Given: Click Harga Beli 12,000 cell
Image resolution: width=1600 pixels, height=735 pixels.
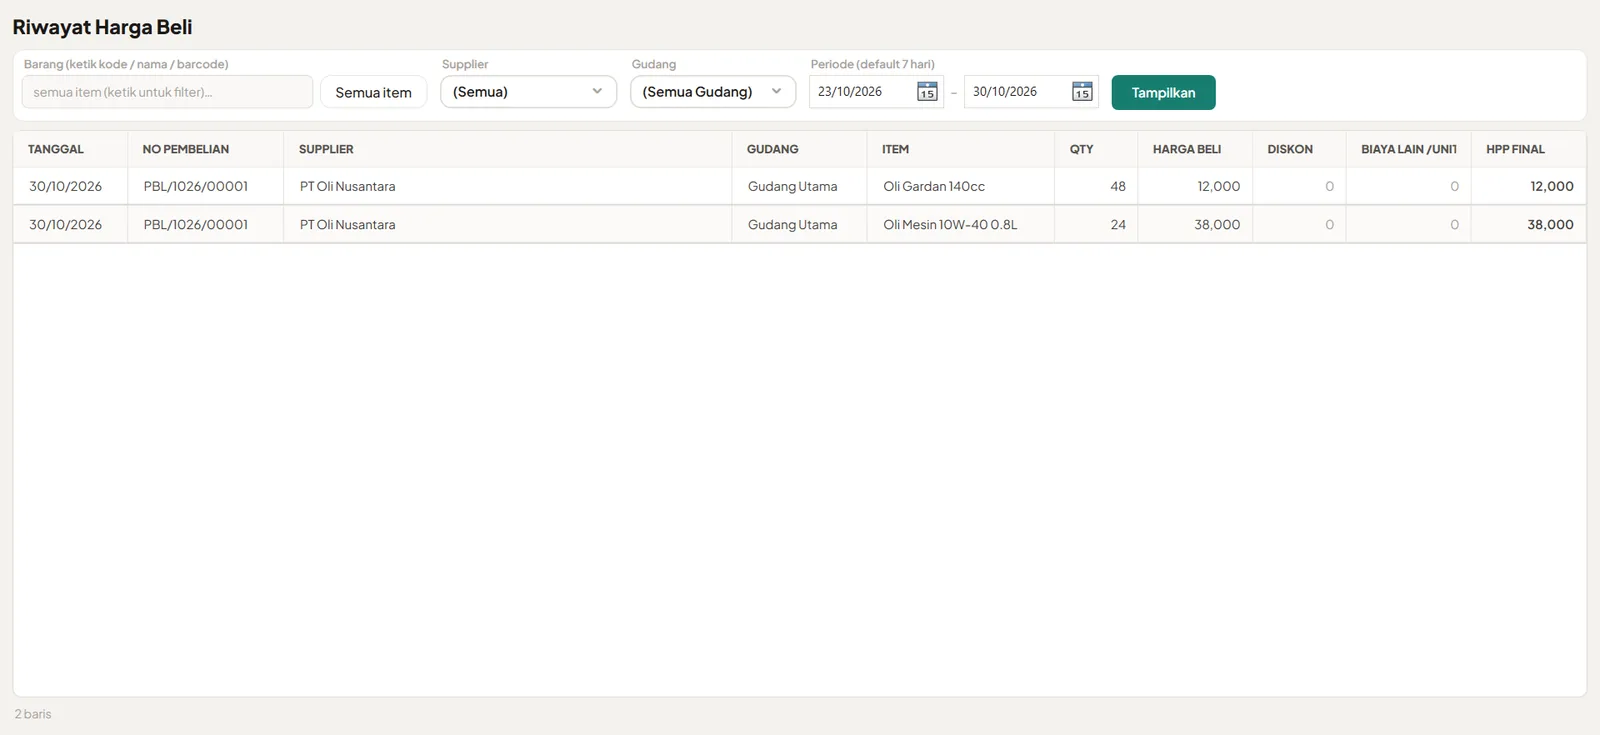Looking at the screenshot, I should point(1195,186).
